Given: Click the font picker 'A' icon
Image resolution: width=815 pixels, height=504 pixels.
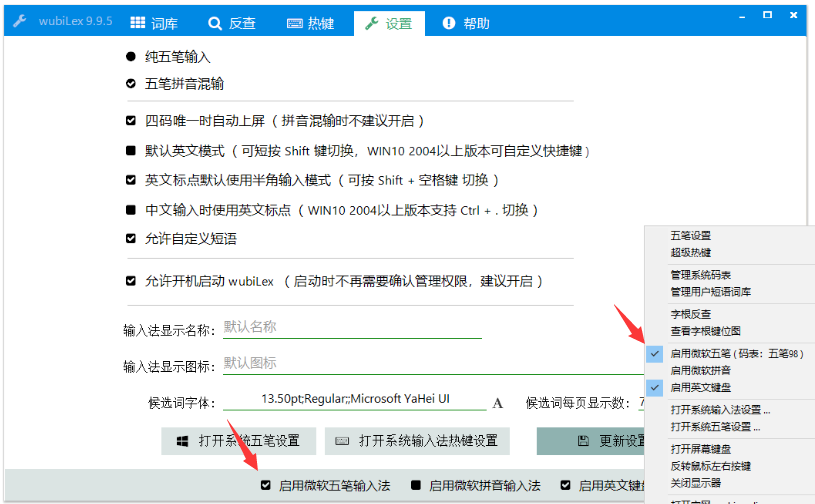Looking at the screenshot, I should click(497, 403).
